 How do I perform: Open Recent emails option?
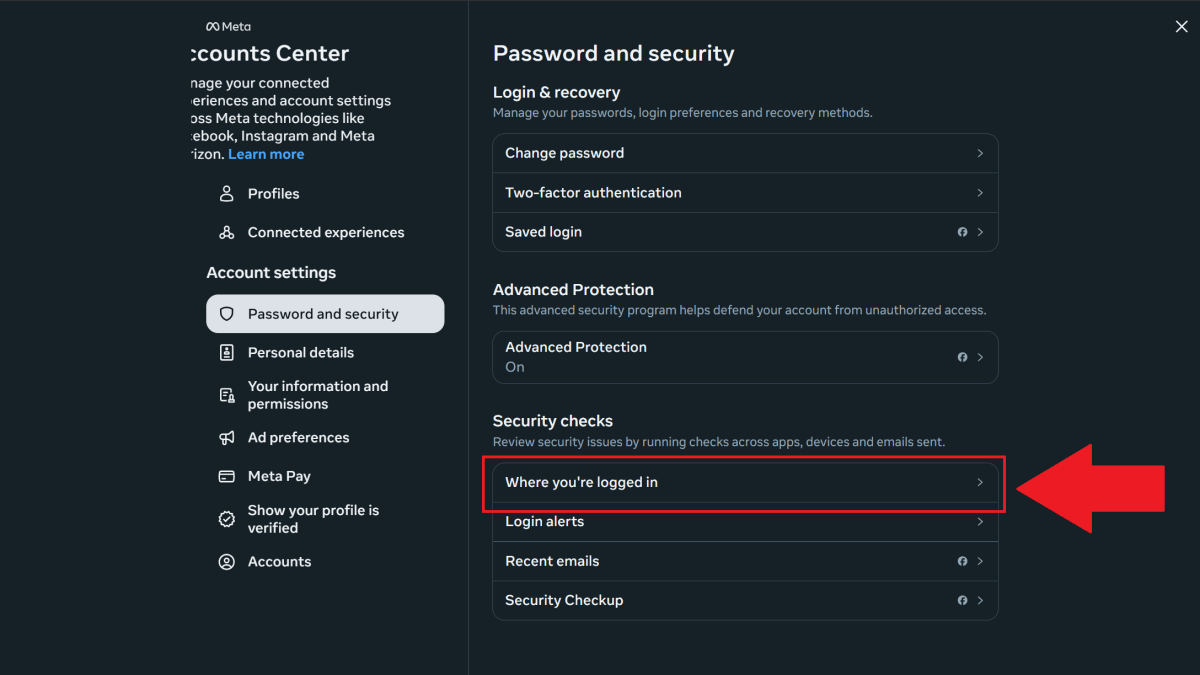(x=745, y=561)
